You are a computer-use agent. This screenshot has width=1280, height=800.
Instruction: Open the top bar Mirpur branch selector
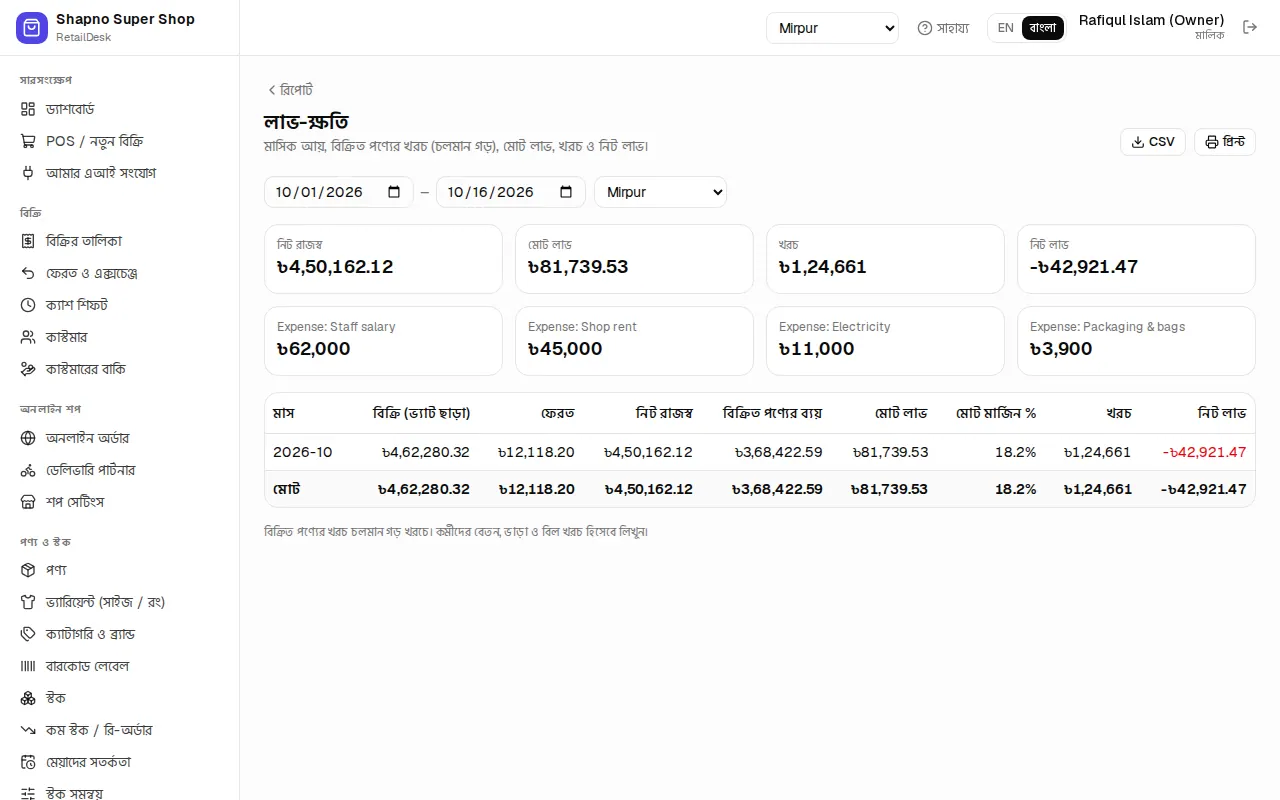[x=832, y=28]
